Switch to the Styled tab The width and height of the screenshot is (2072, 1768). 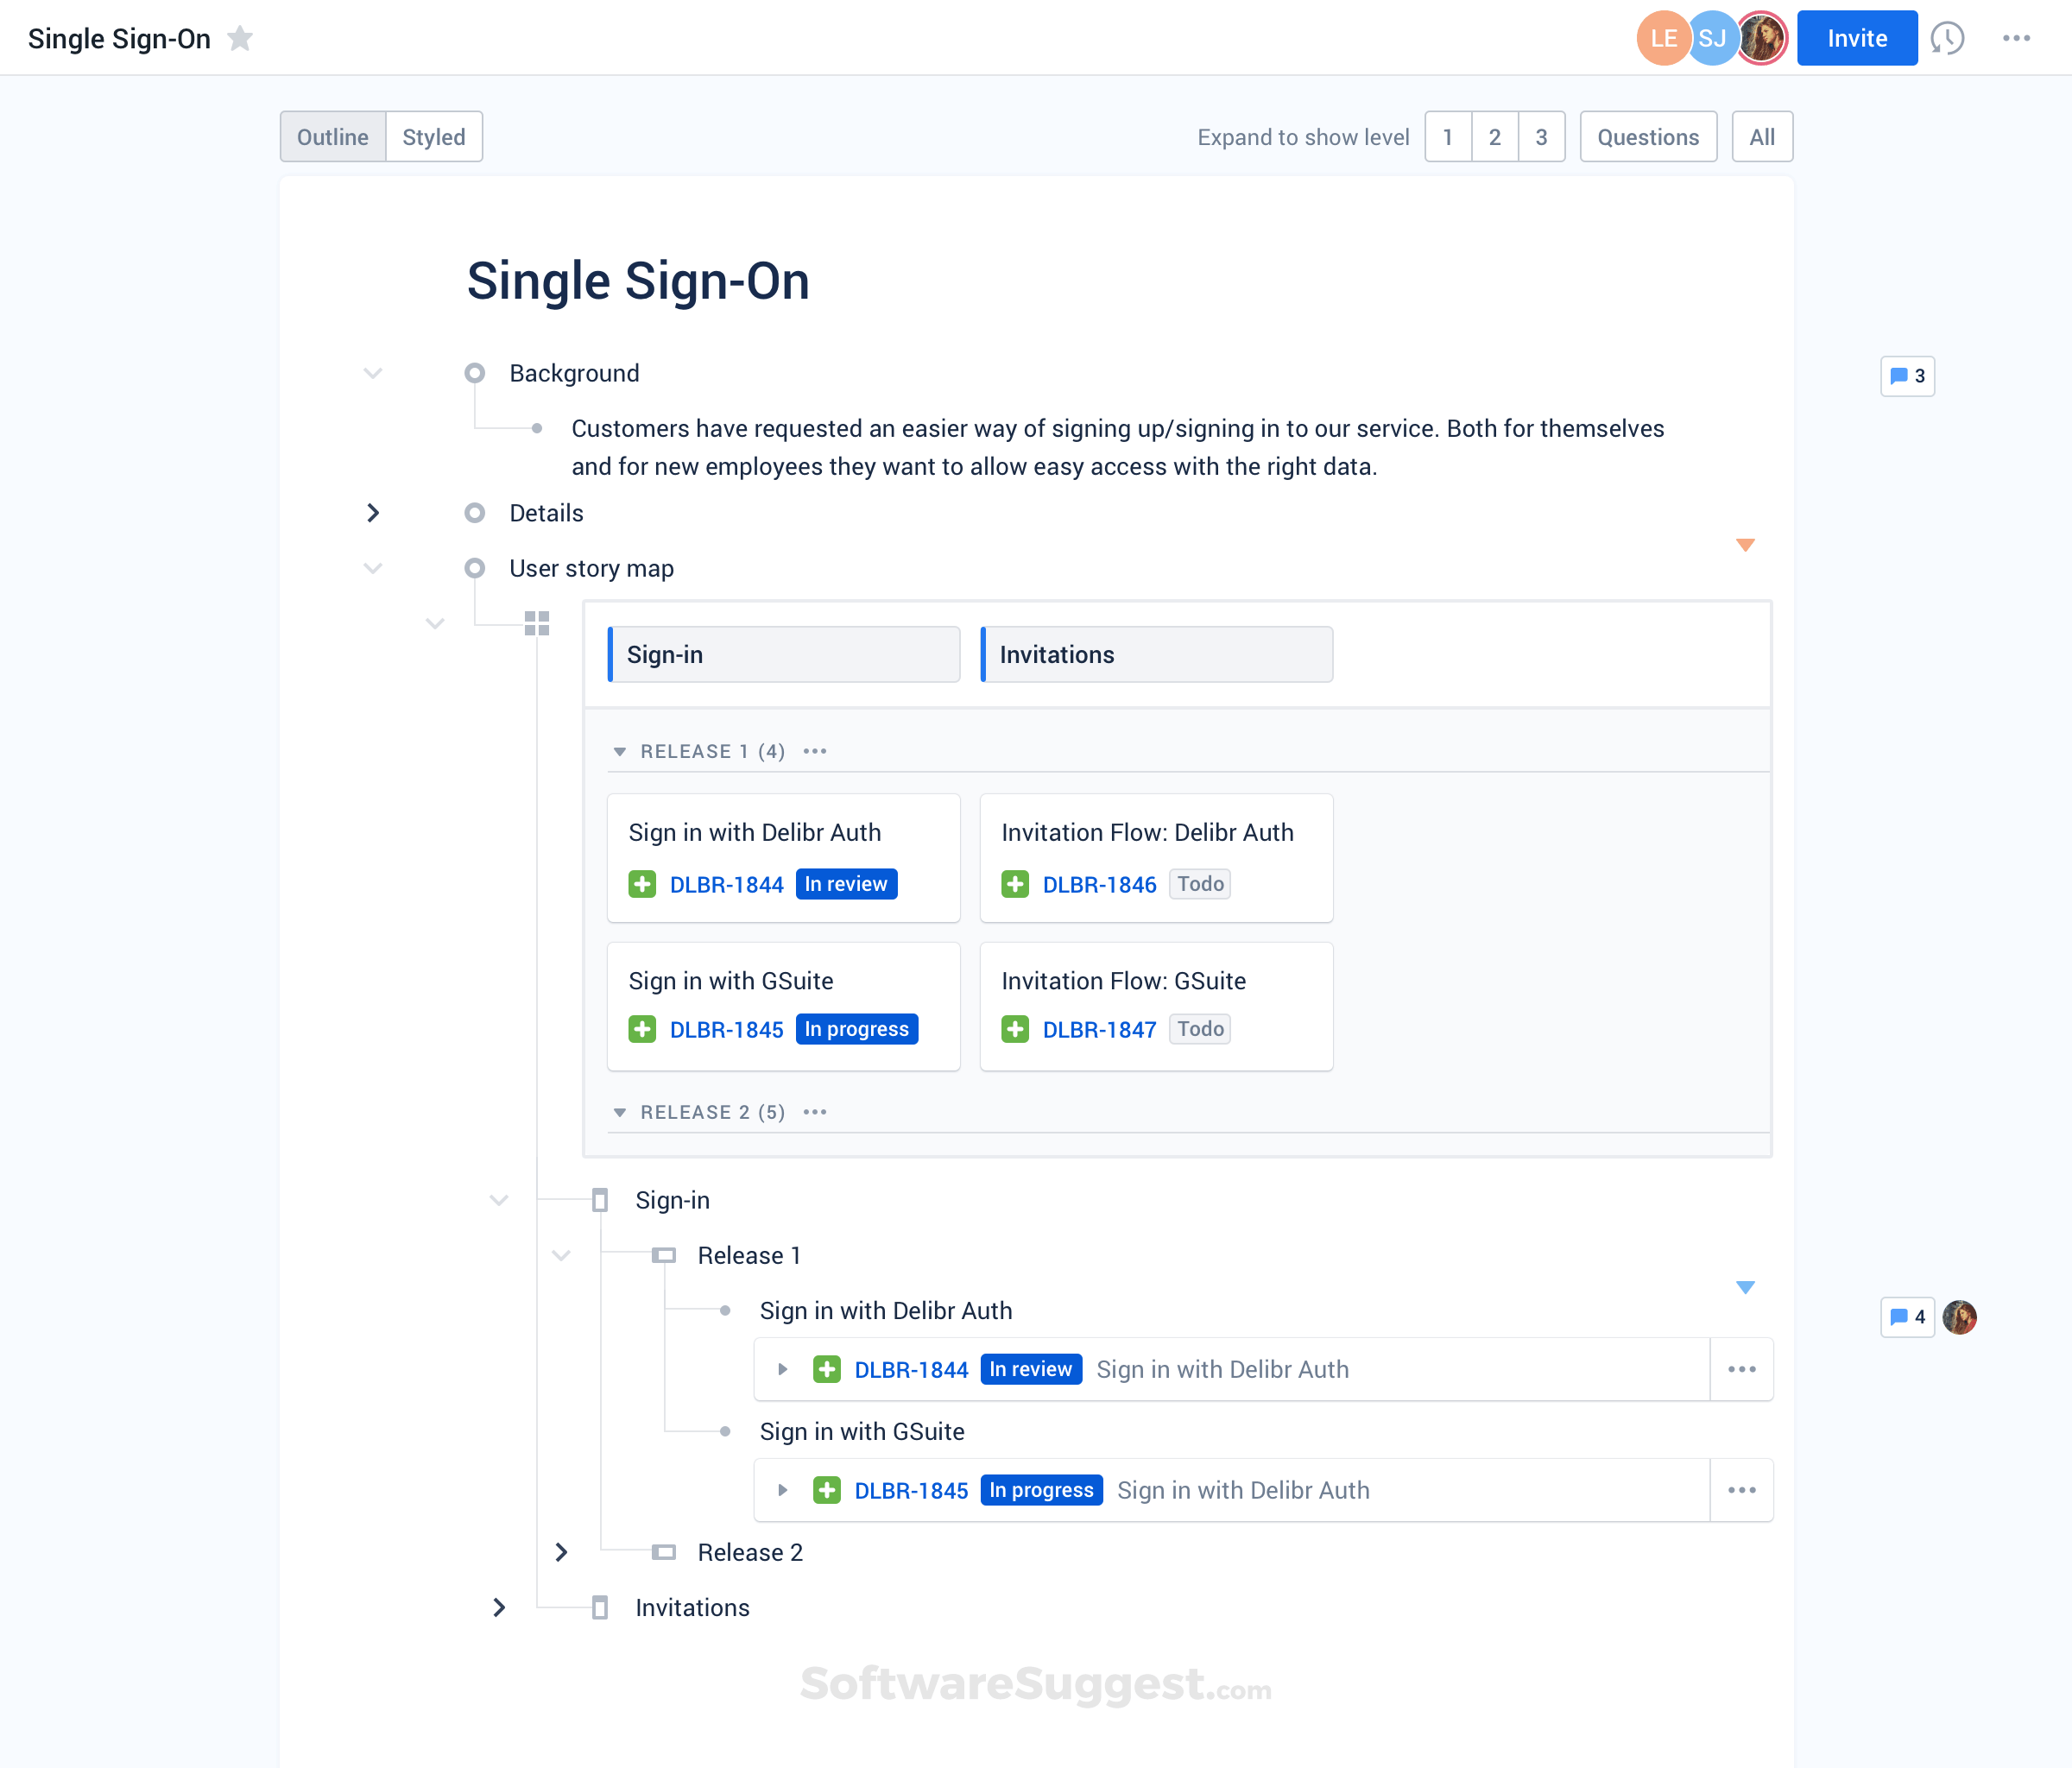click(433, 136)
